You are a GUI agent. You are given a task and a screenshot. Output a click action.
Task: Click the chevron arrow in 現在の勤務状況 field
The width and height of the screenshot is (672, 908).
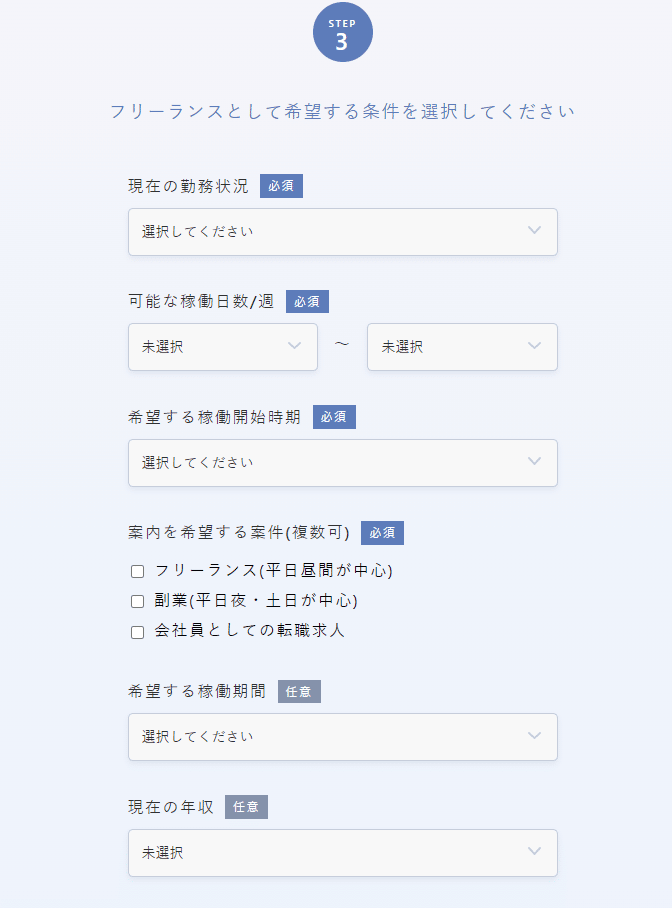tap(534, 231)
